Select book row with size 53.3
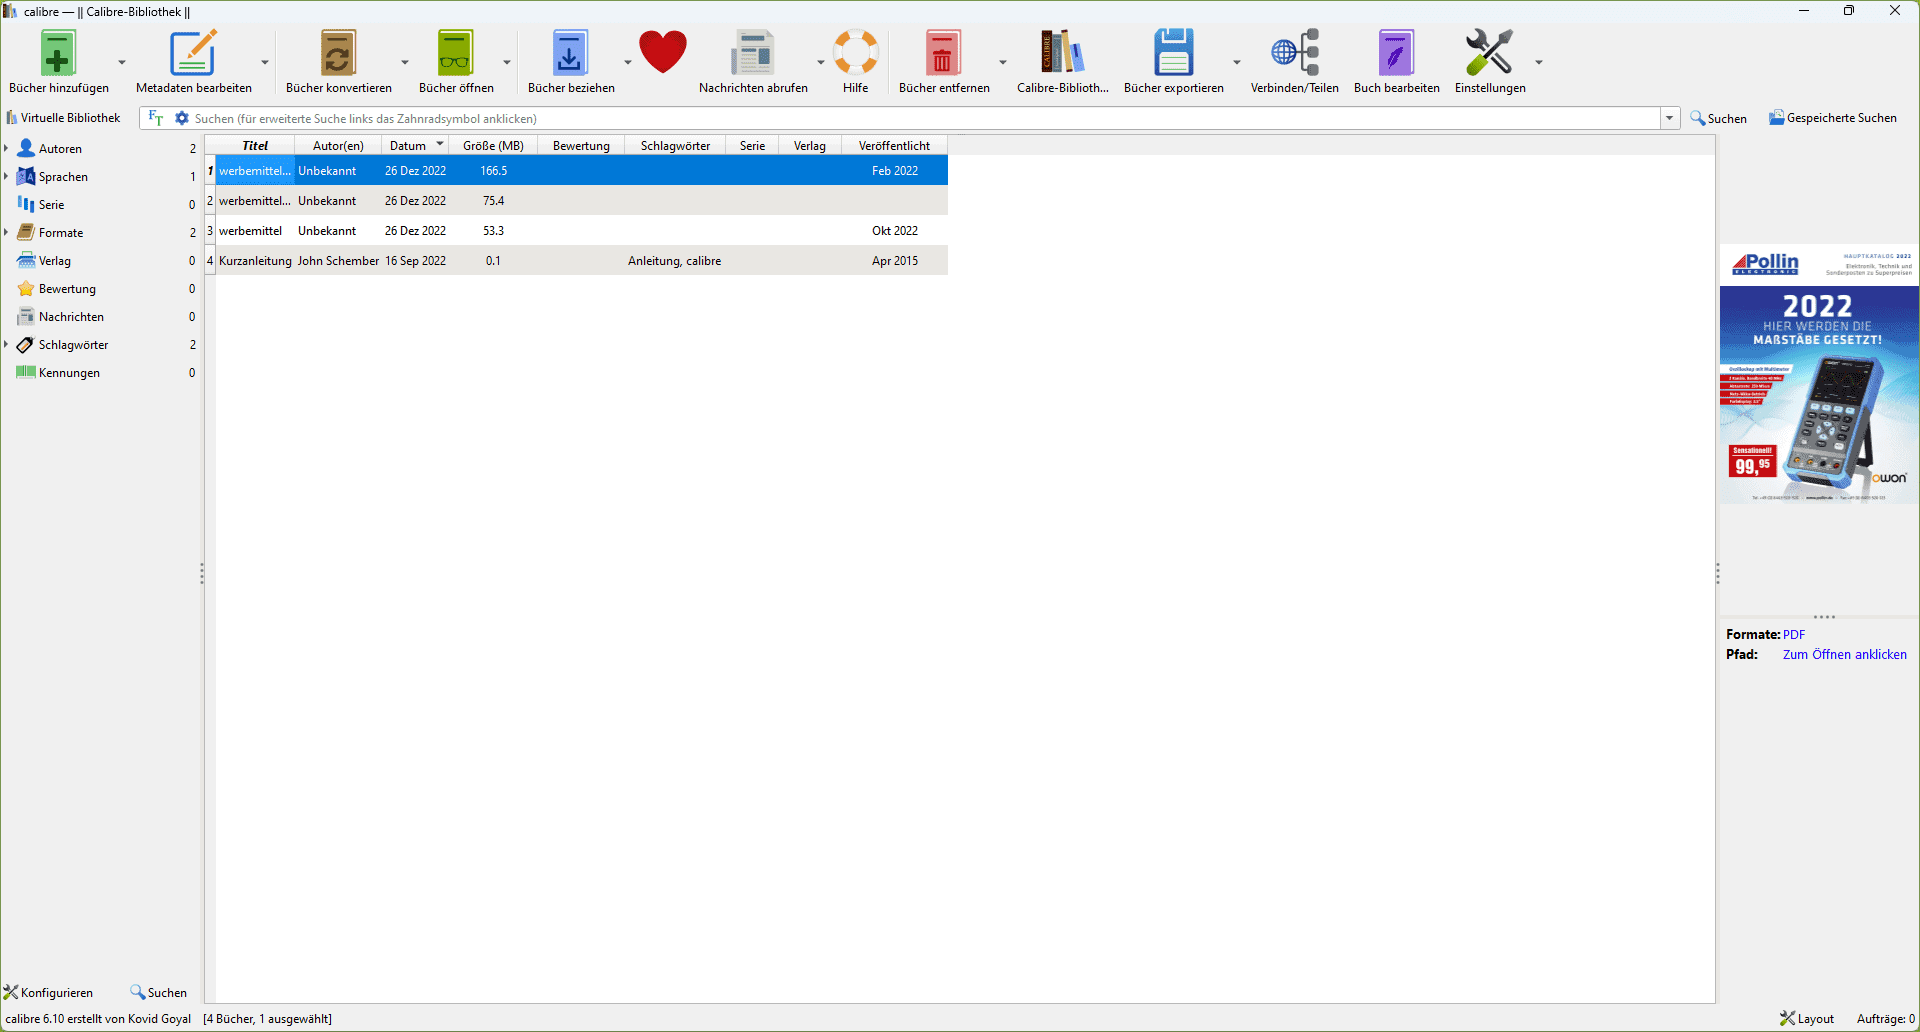This screenshot has width=1920, height=1032. point(581,230)
